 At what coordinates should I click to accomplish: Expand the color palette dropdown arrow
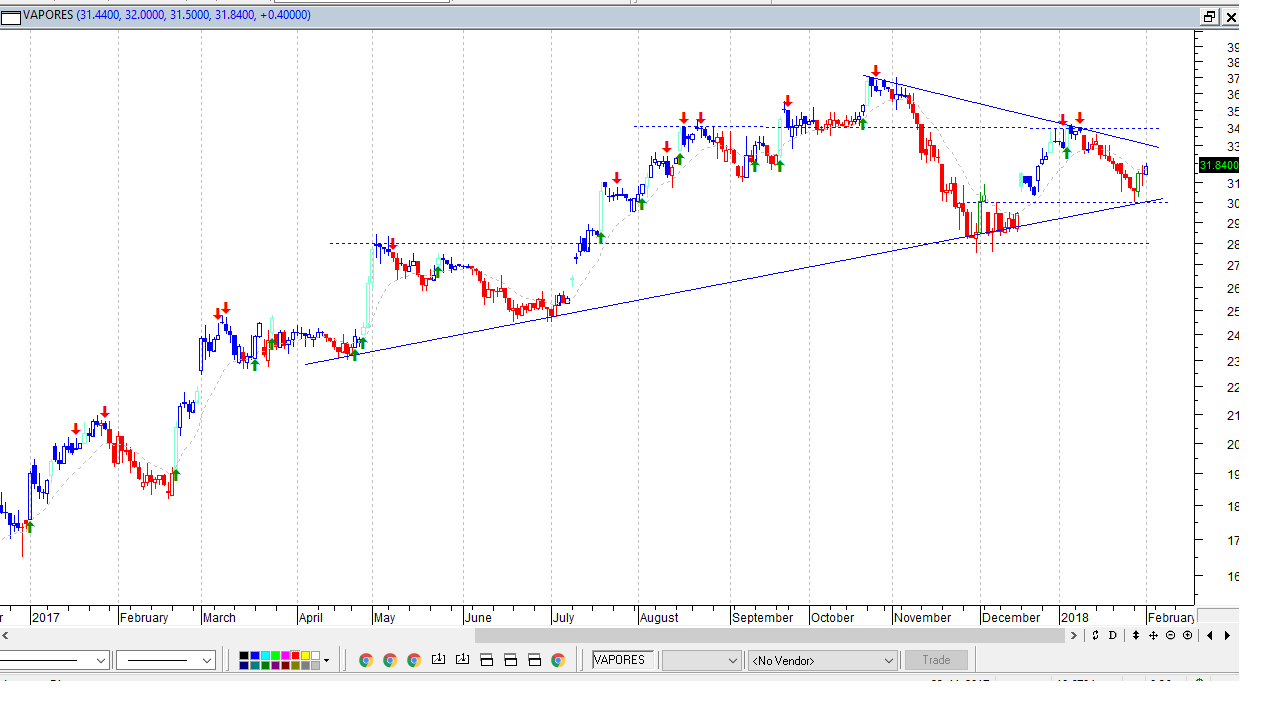(x=326, y=660)
